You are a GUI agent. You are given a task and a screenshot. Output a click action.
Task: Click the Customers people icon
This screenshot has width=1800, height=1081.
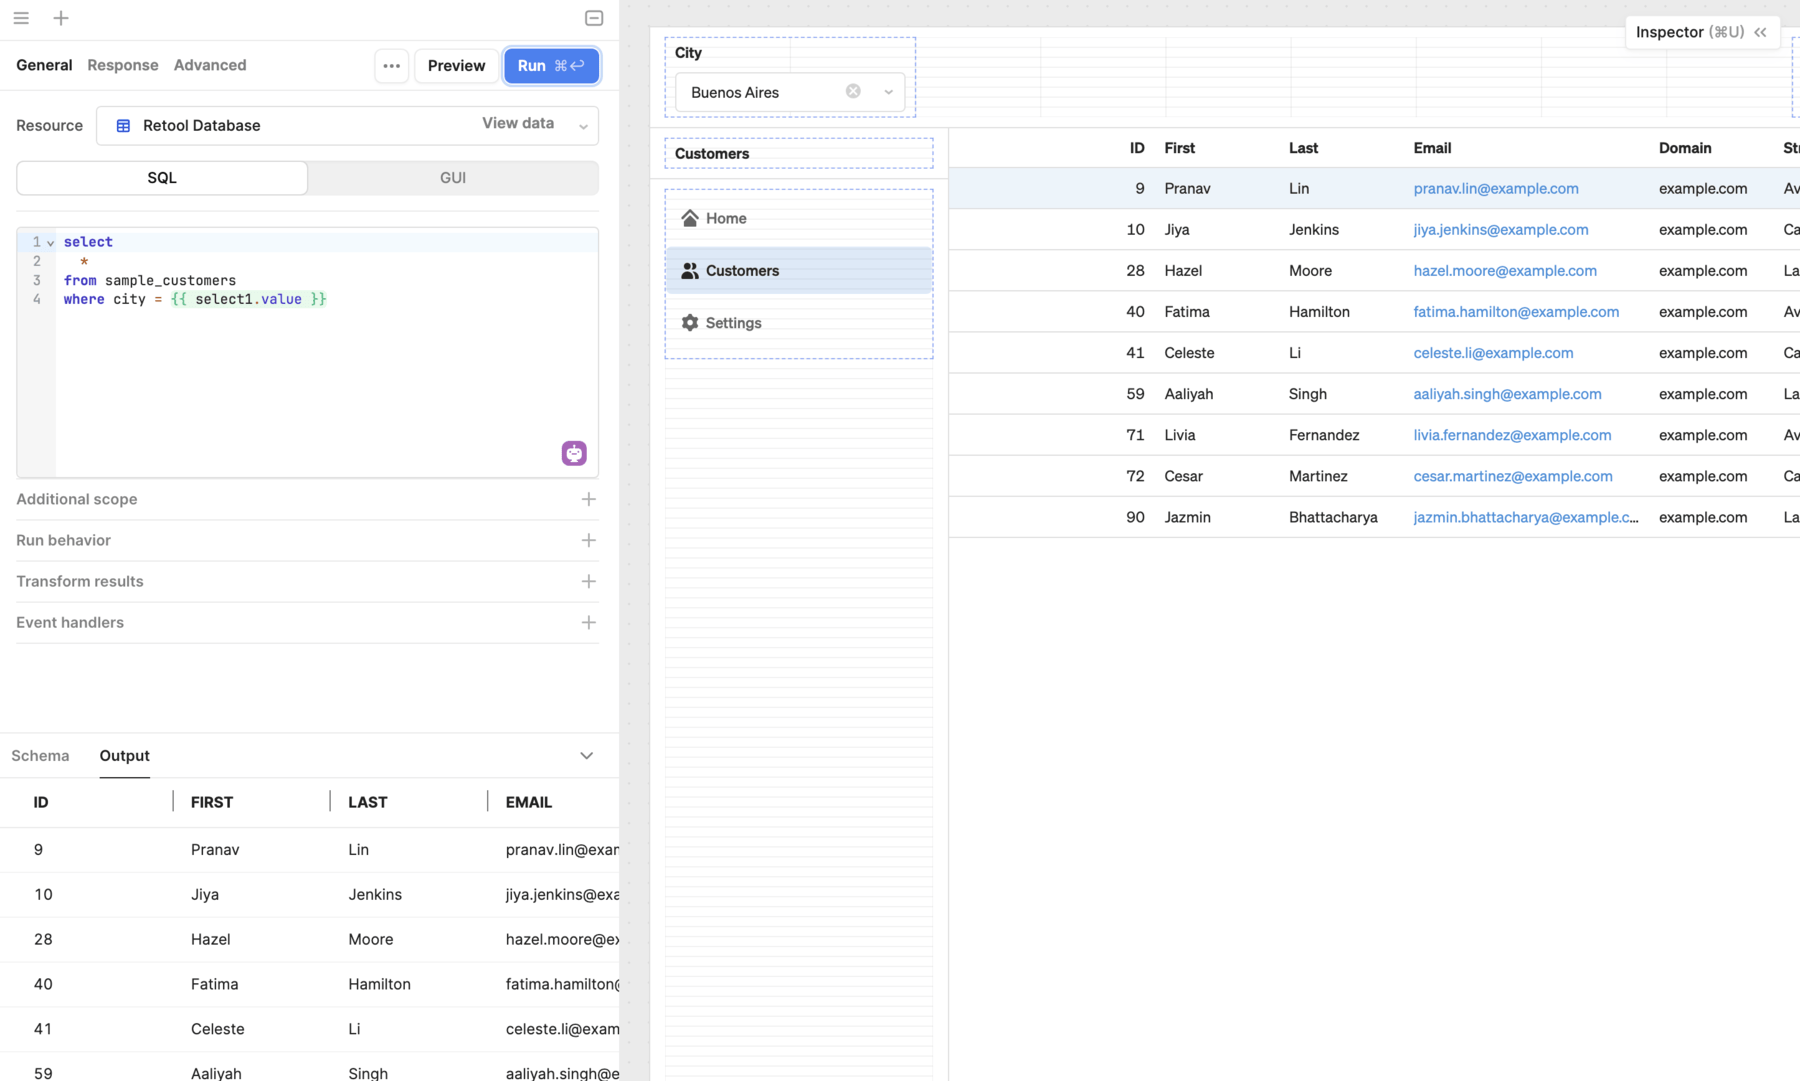tap(690, 271)
